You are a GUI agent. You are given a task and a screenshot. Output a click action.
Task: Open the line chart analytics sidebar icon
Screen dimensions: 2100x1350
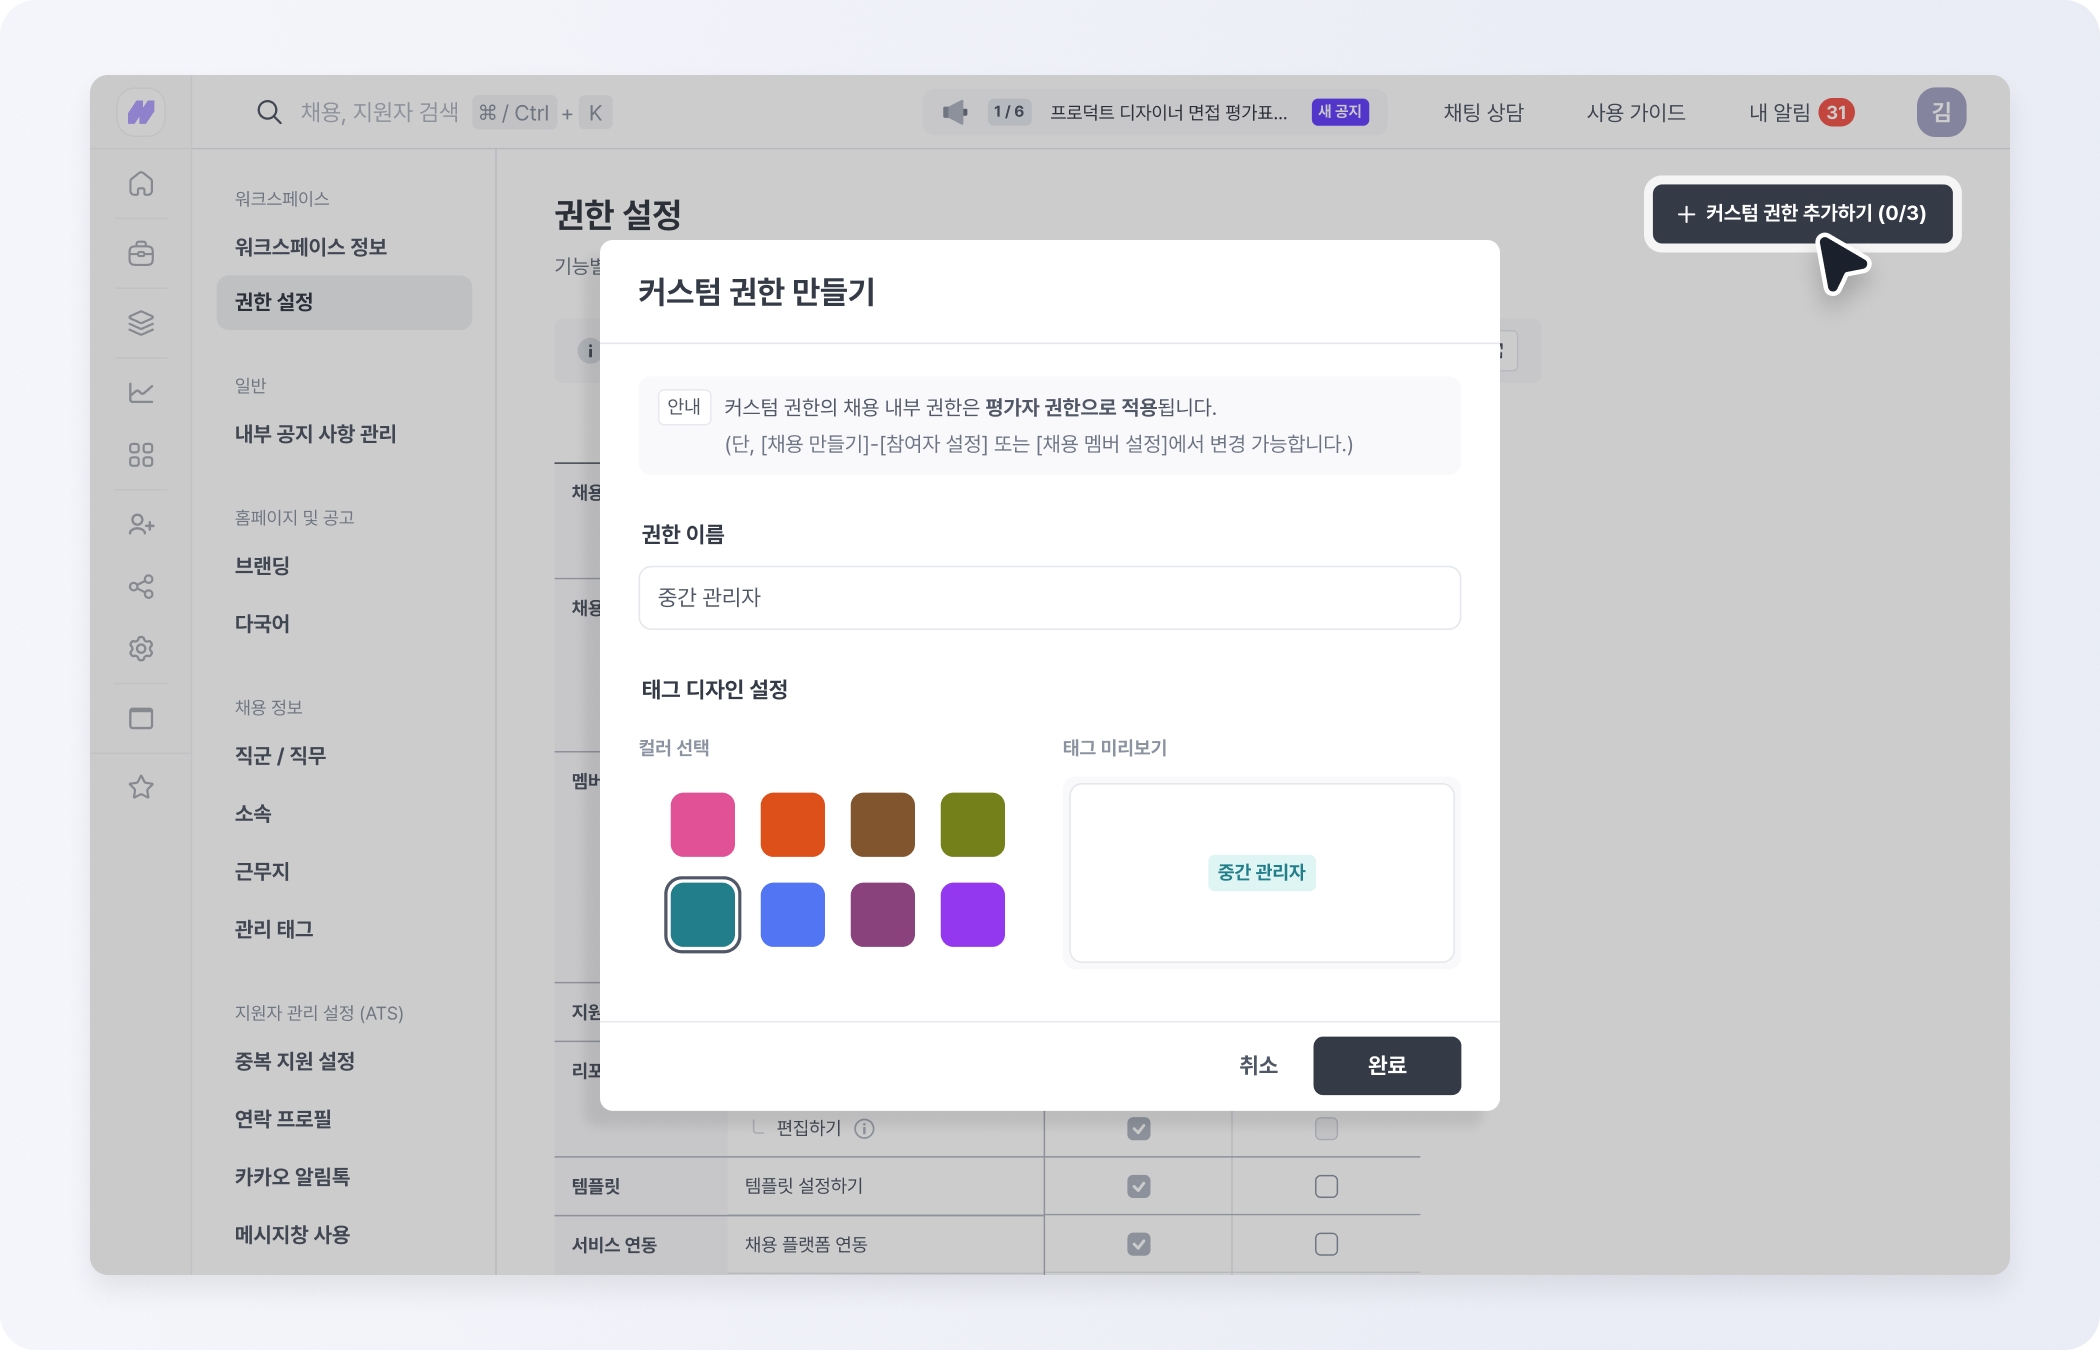click(x=141, y=392)
